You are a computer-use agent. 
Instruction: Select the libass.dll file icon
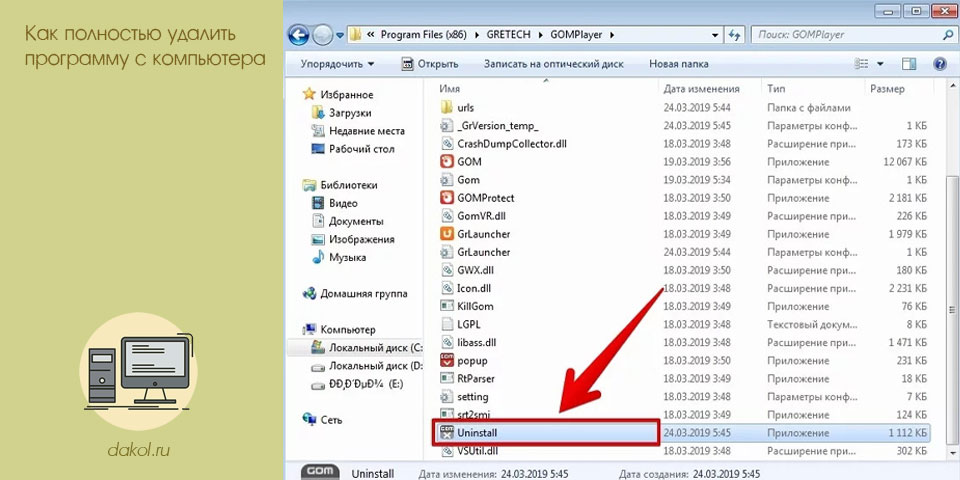447,342
